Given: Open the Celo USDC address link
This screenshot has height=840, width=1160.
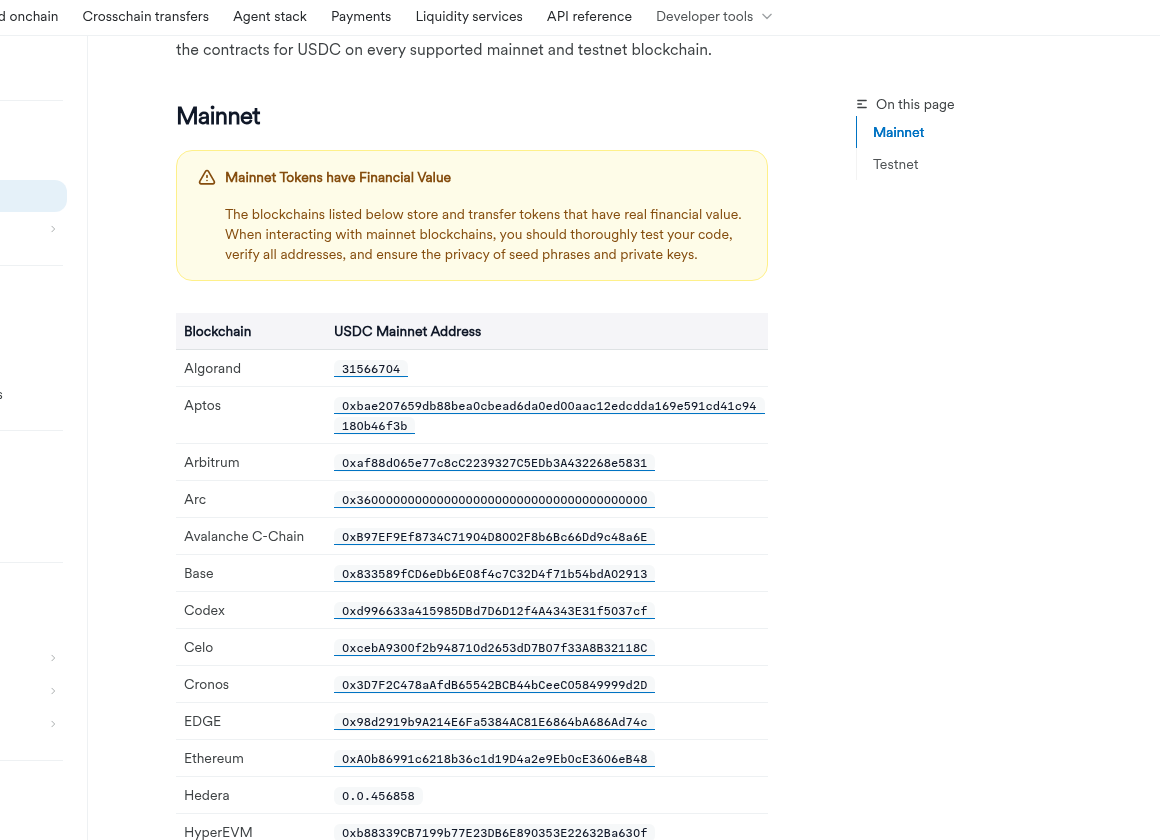Looking at the screenshot, I should pos(494,648).
